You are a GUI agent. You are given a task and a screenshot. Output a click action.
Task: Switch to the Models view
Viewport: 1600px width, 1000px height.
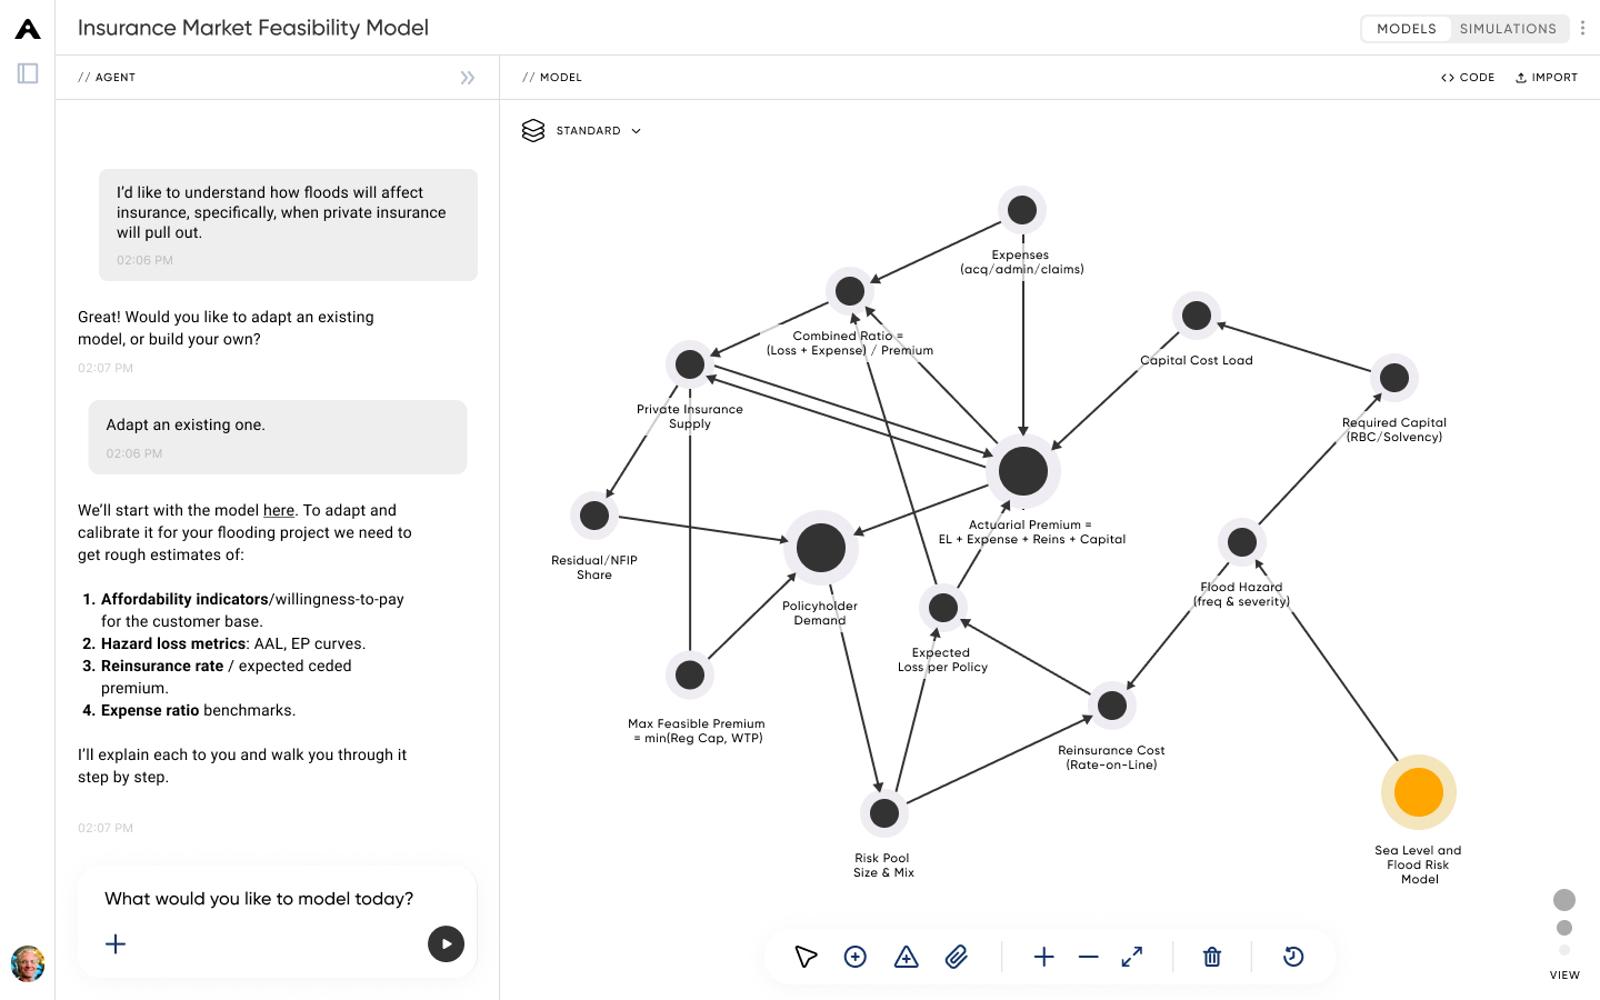(1406, 29)
